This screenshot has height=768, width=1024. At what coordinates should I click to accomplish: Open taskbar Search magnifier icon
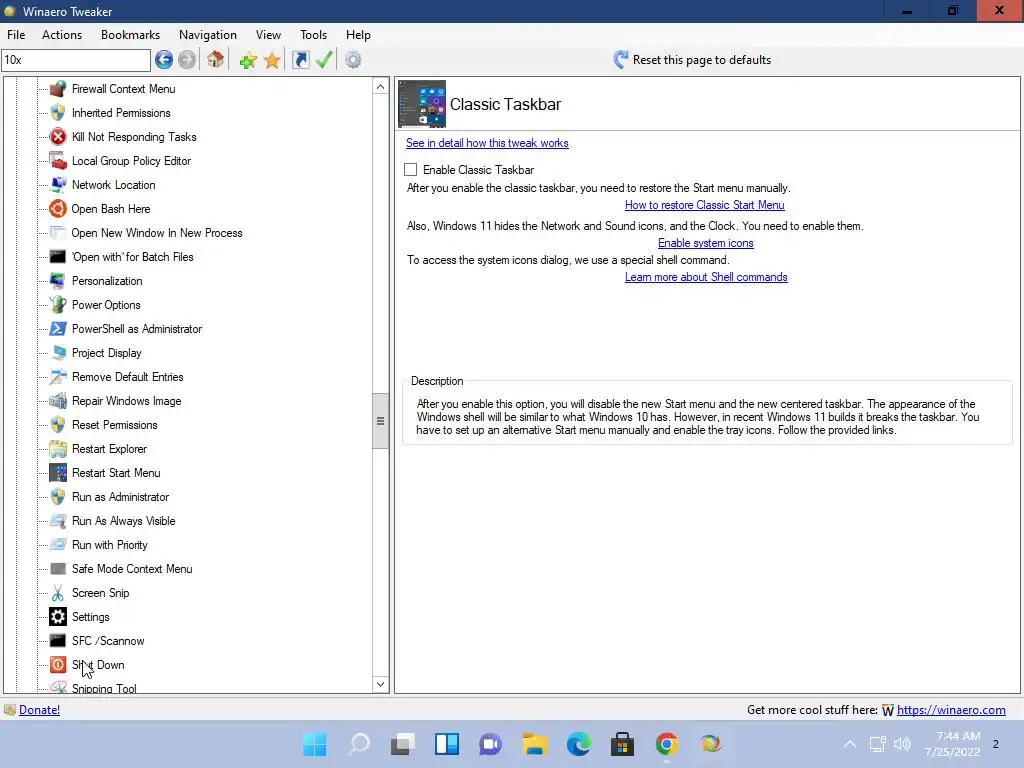[x=359, y=744]
